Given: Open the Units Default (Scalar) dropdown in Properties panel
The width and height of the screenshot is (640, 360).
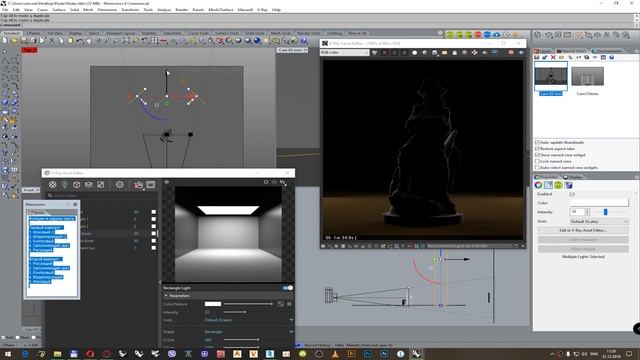Looking at the screenshot, I should (x=599, y=221).
